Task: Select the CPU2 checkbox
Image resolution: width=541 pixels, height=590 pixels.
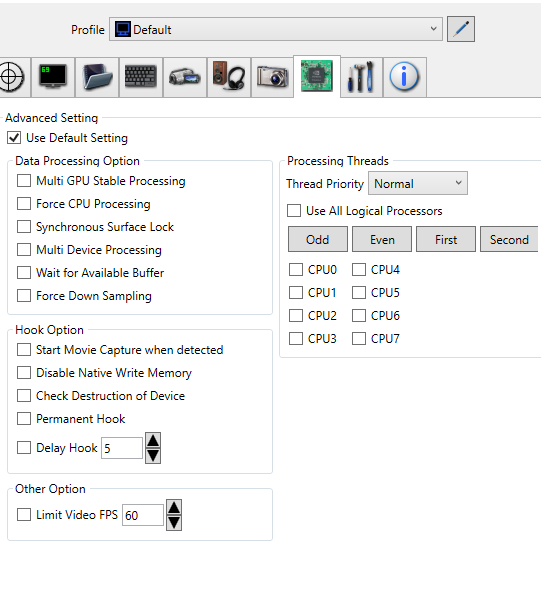Action: pos(296,315)
